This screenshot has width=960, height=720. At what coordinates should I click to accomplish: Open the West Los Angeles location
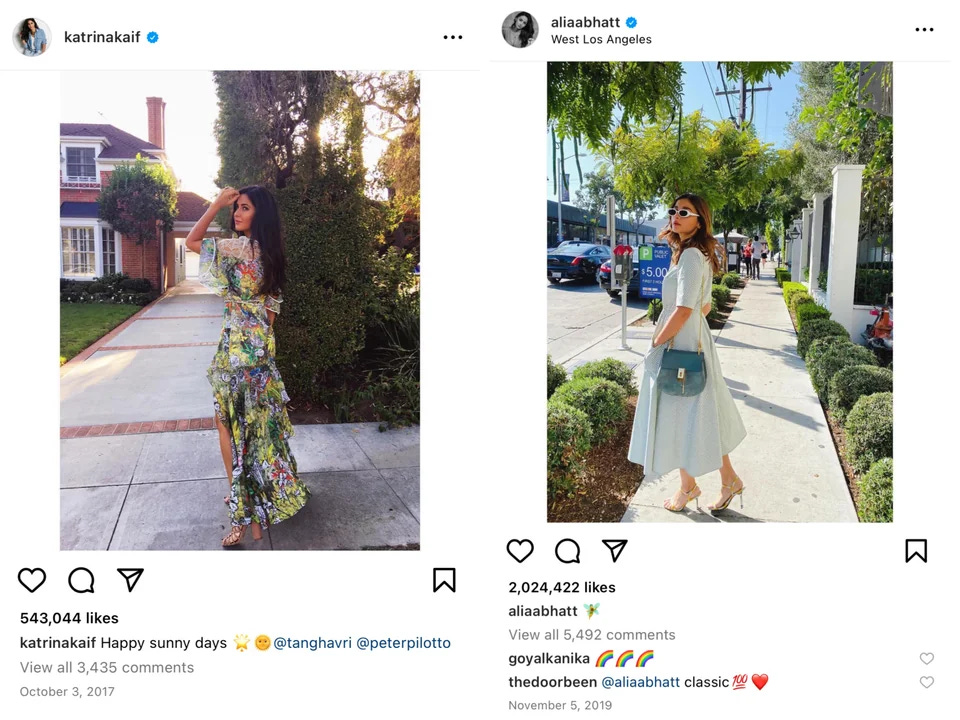pyautogui.click(x=601, y=39)
